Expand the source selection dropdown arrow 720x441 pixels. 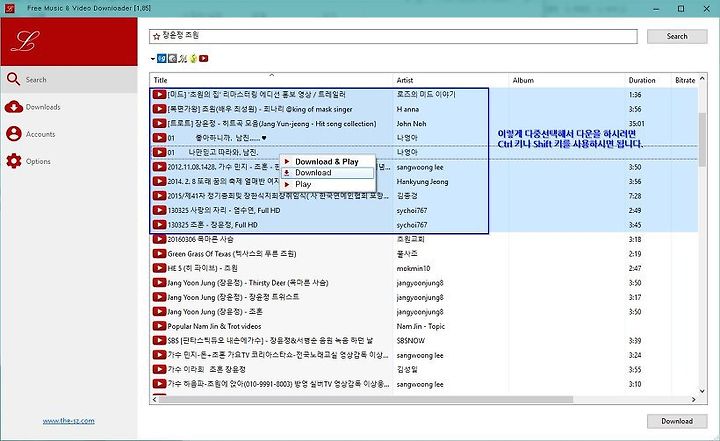pos(152,59)
